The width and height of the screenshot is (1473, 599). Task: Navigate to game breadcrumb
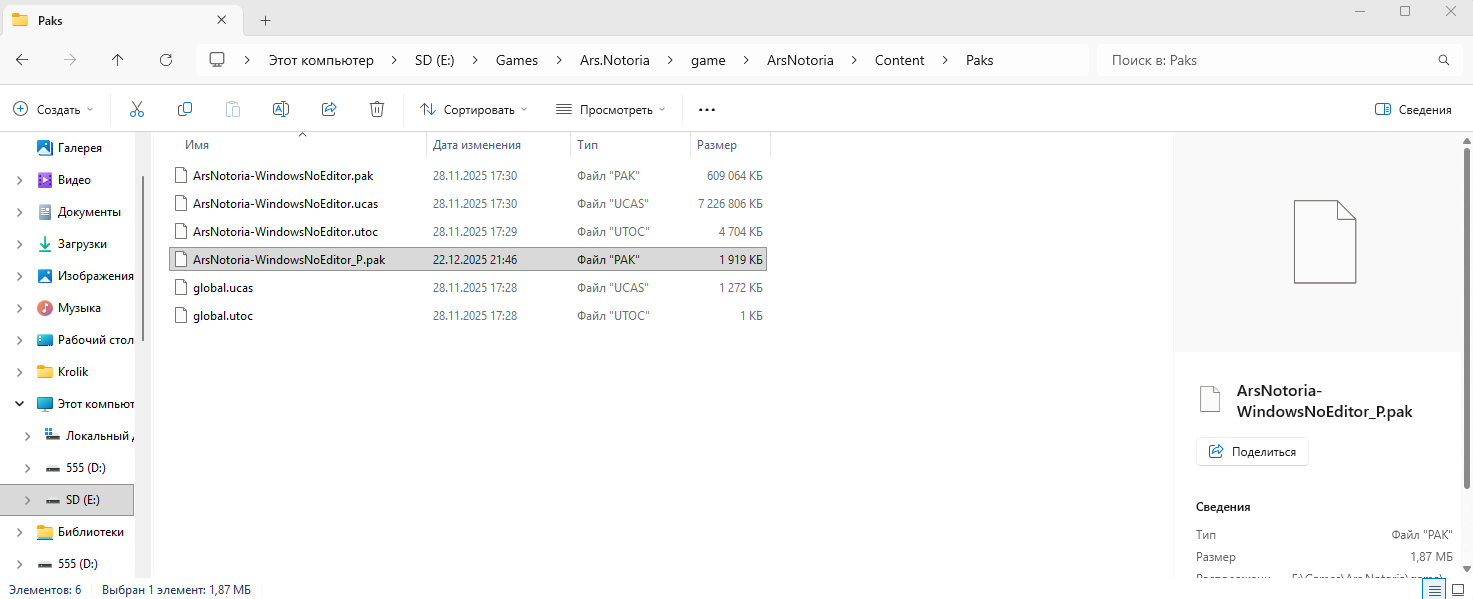(x=708, y=60)
